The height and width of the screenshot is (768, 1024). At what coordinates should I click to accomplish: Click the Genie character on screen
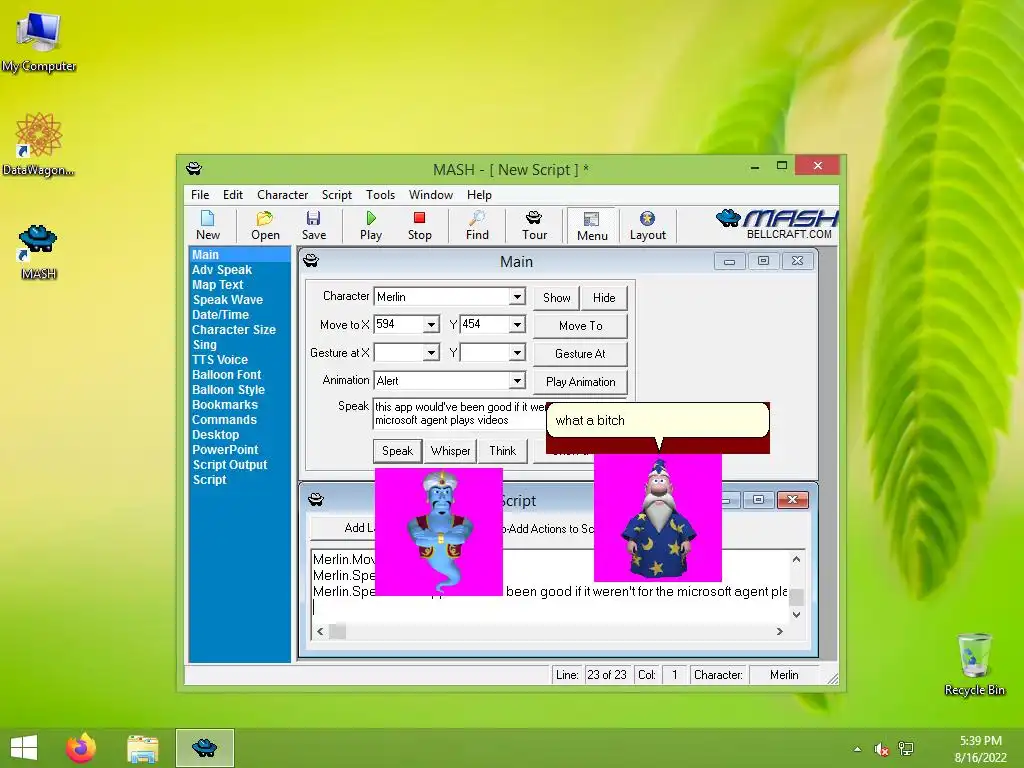(439, 532)
